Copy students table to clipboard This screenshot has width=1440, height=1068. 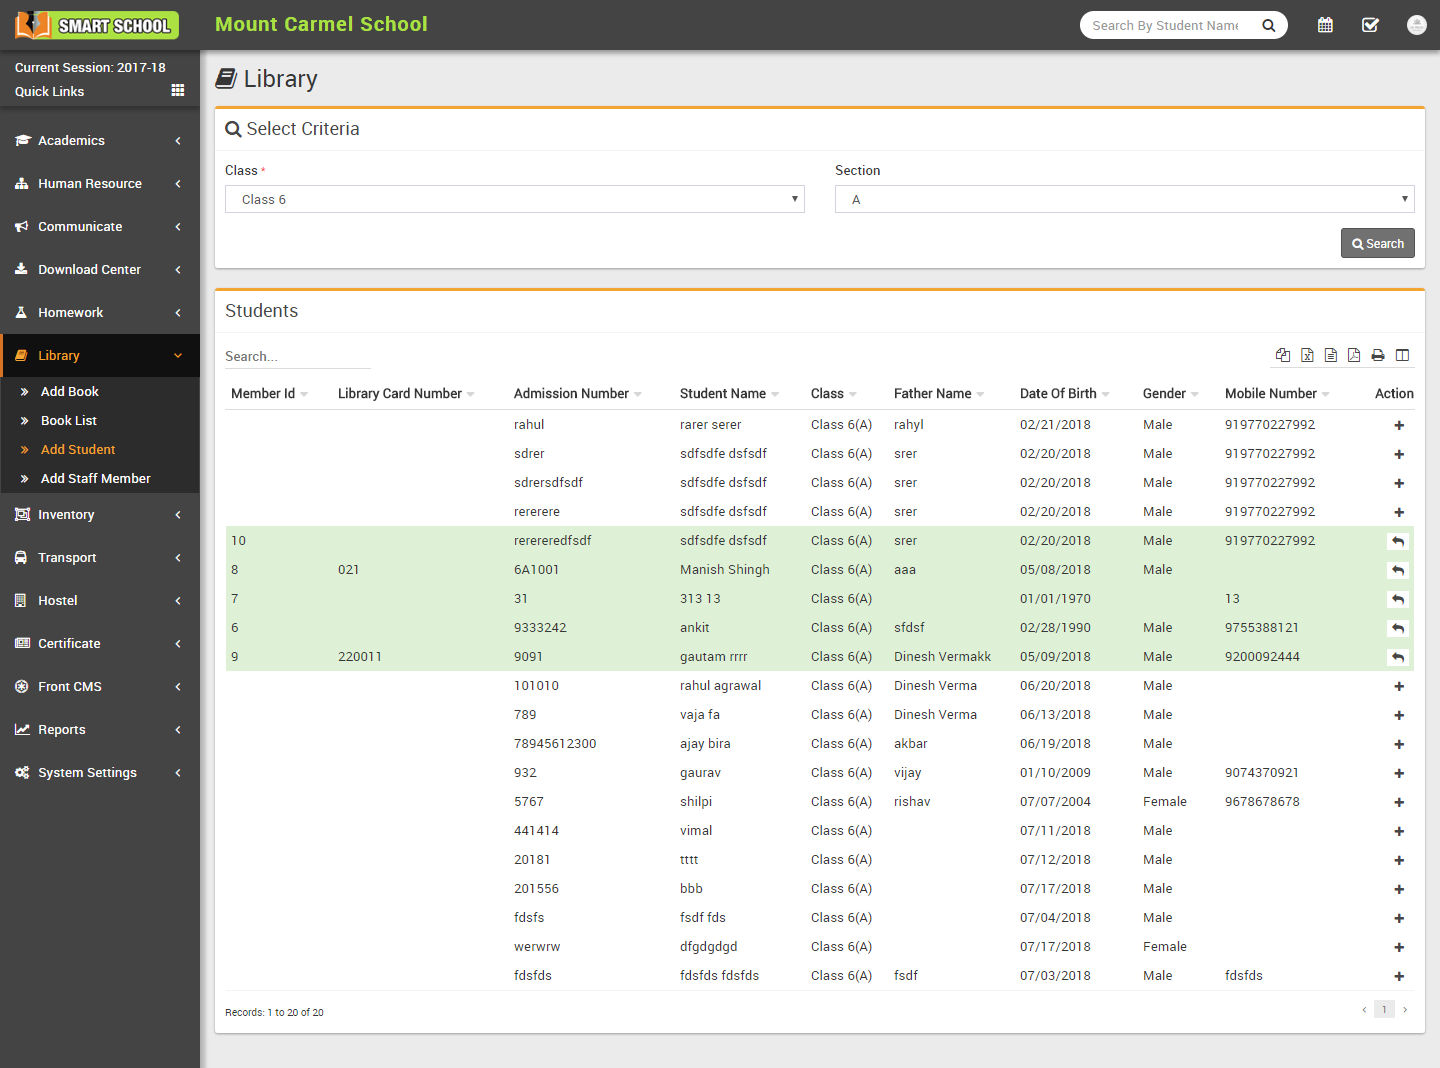coord(1283,355)
